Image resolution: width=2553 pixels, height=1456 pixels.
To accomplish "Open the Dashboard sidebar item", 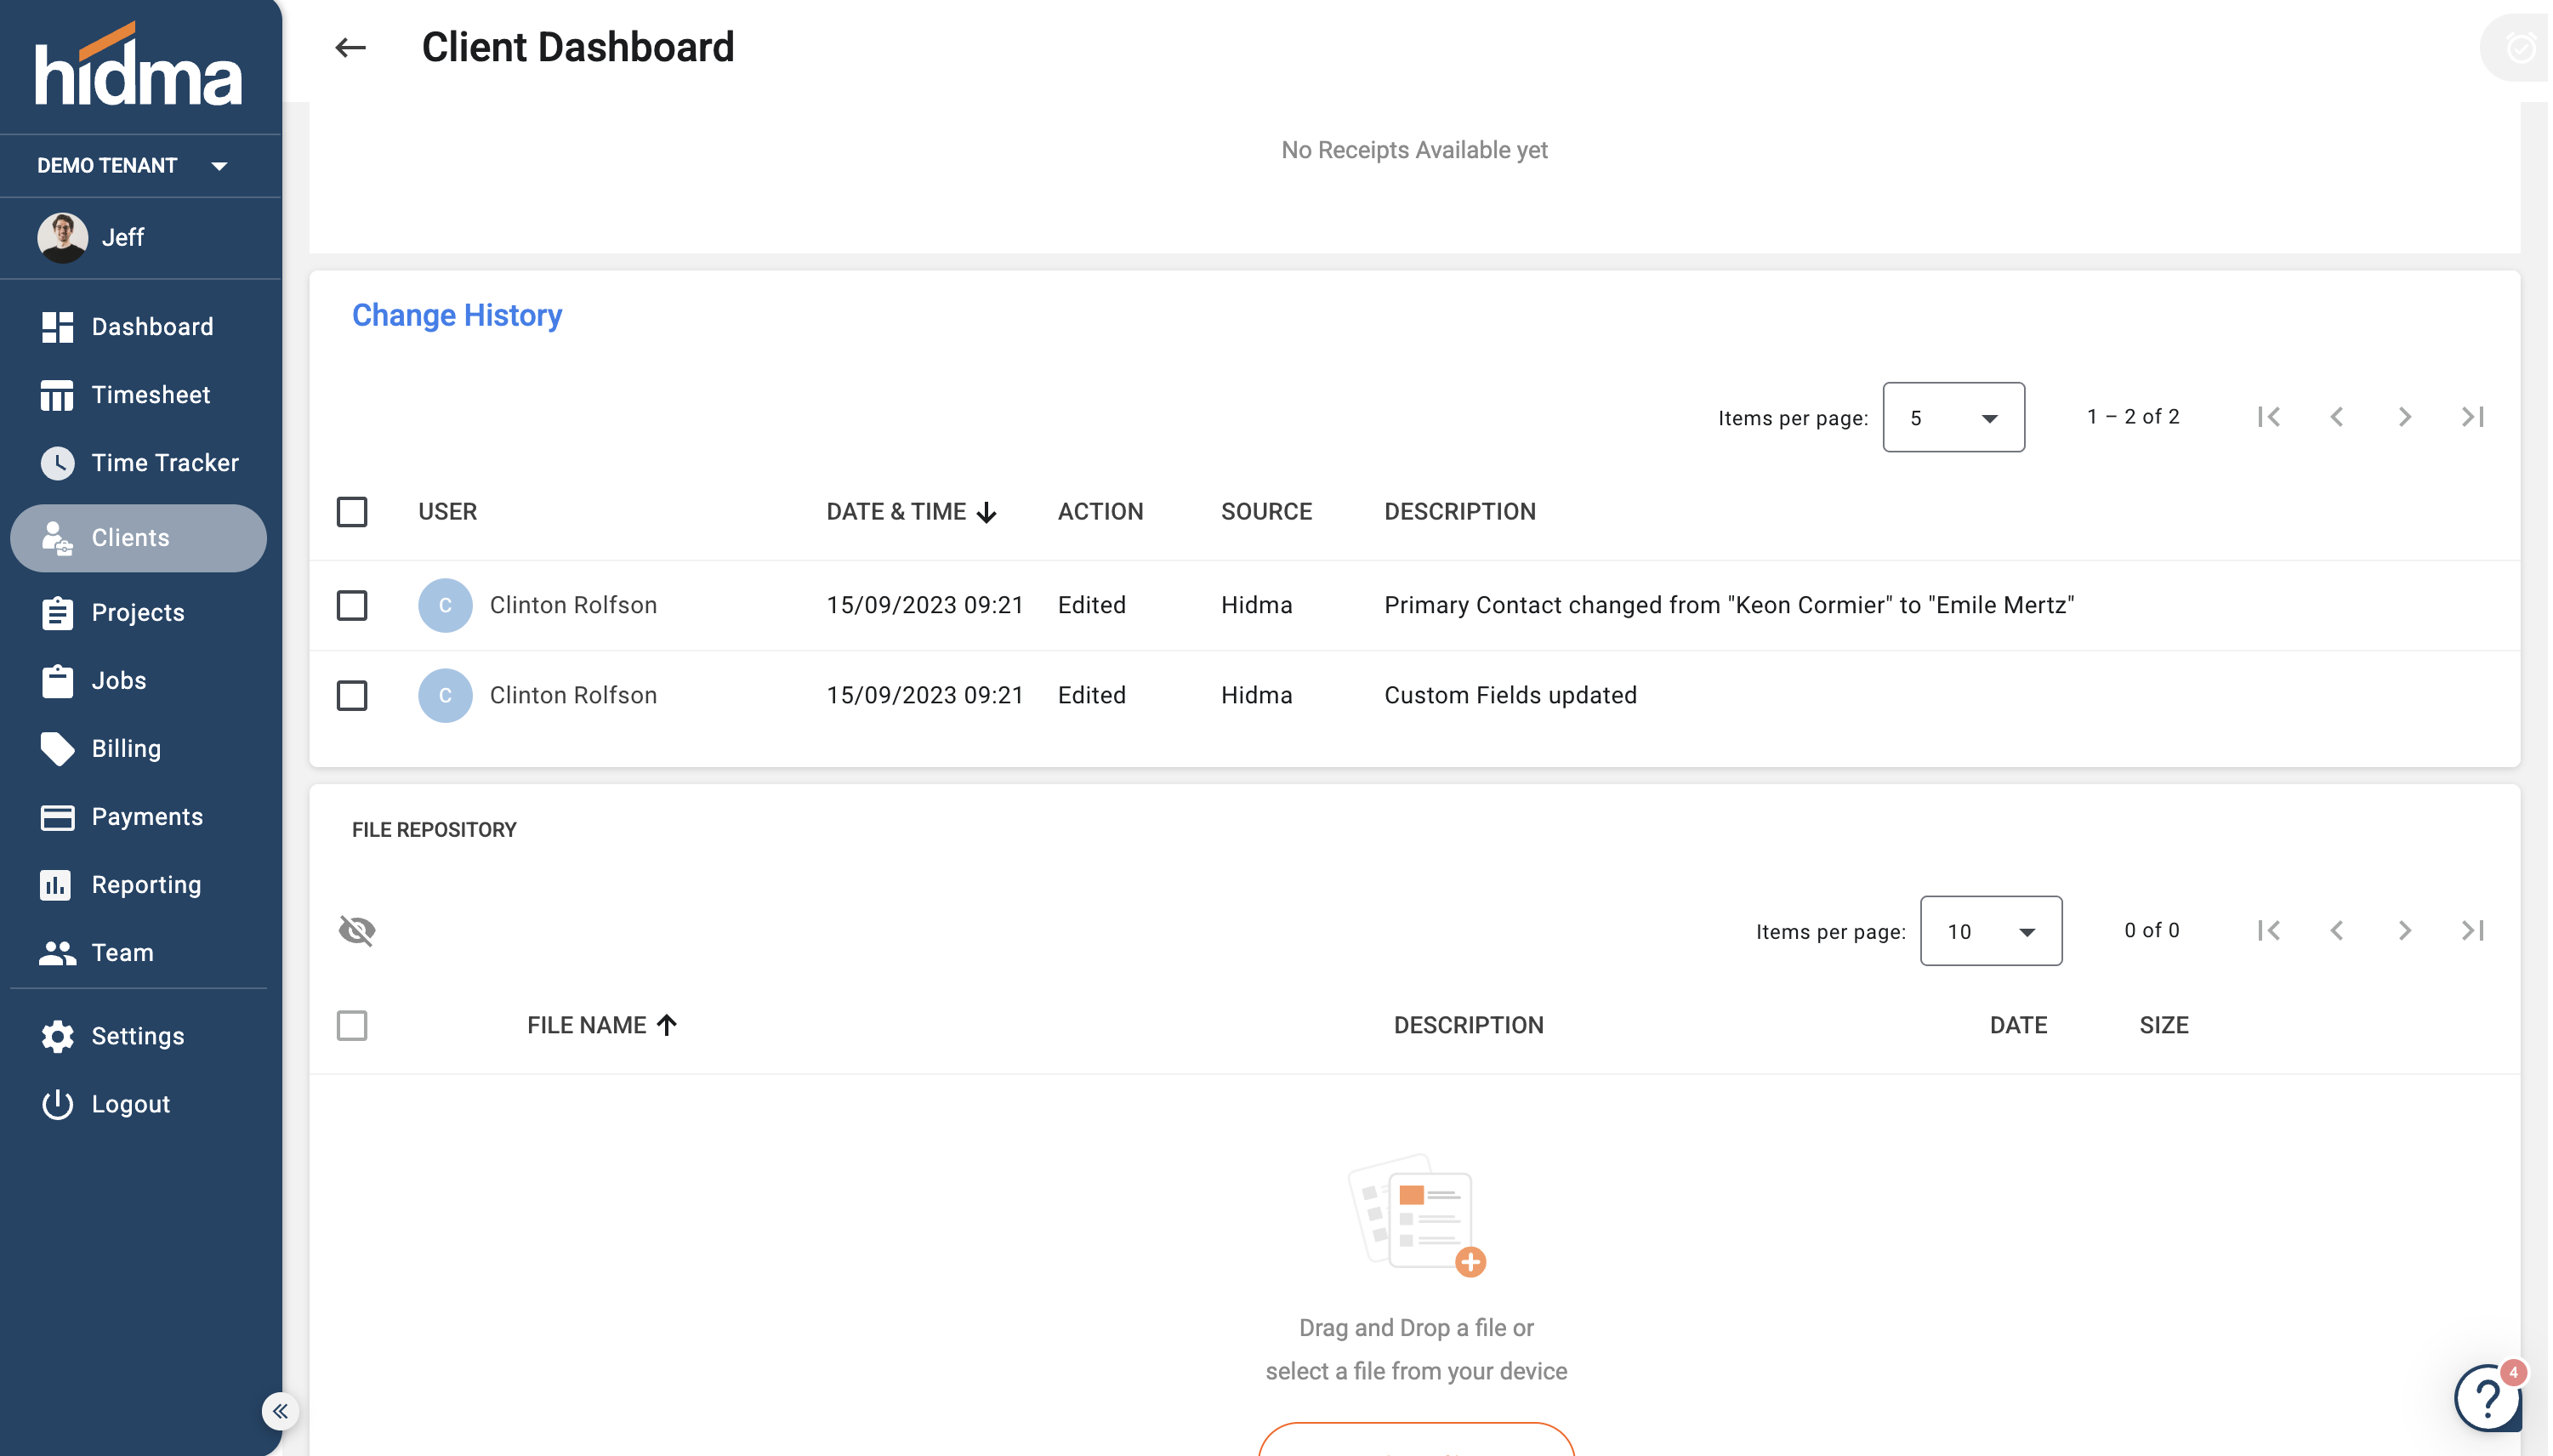I will 138,327.
